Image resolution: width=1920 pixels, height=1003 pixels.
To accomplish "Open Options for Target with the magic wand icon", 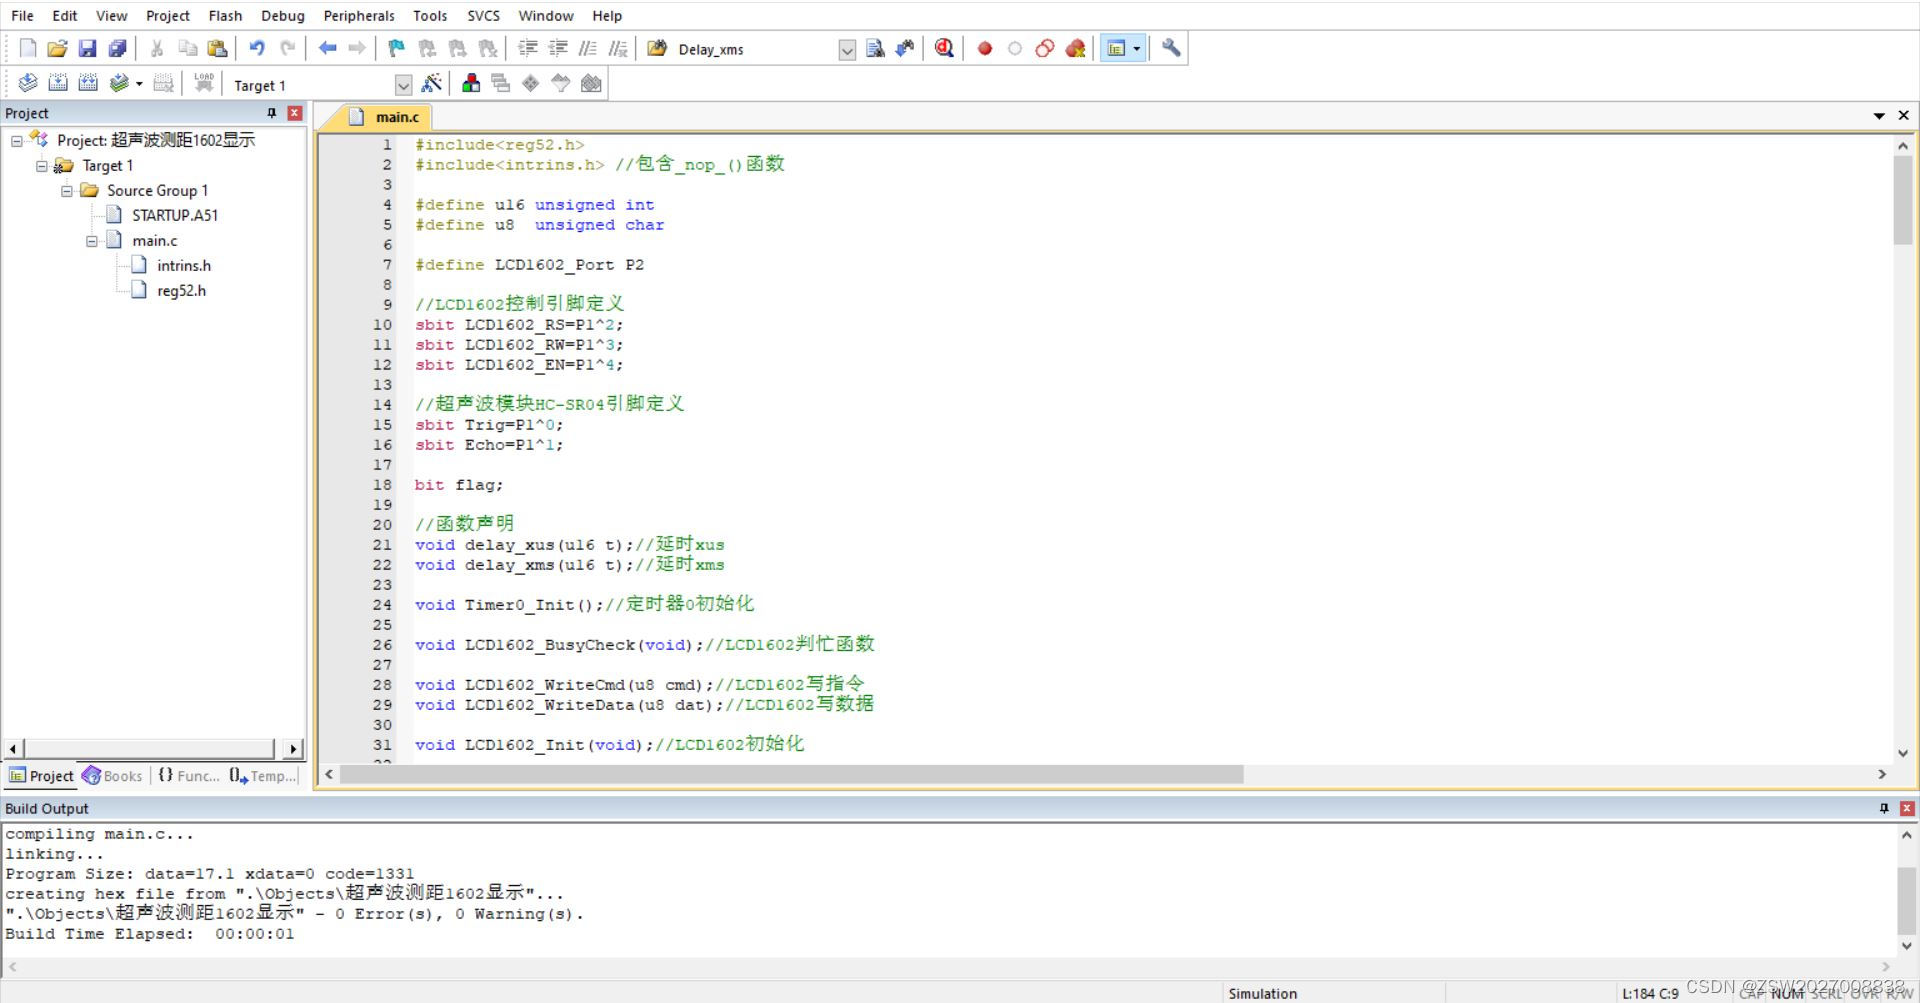I will 432,83.
